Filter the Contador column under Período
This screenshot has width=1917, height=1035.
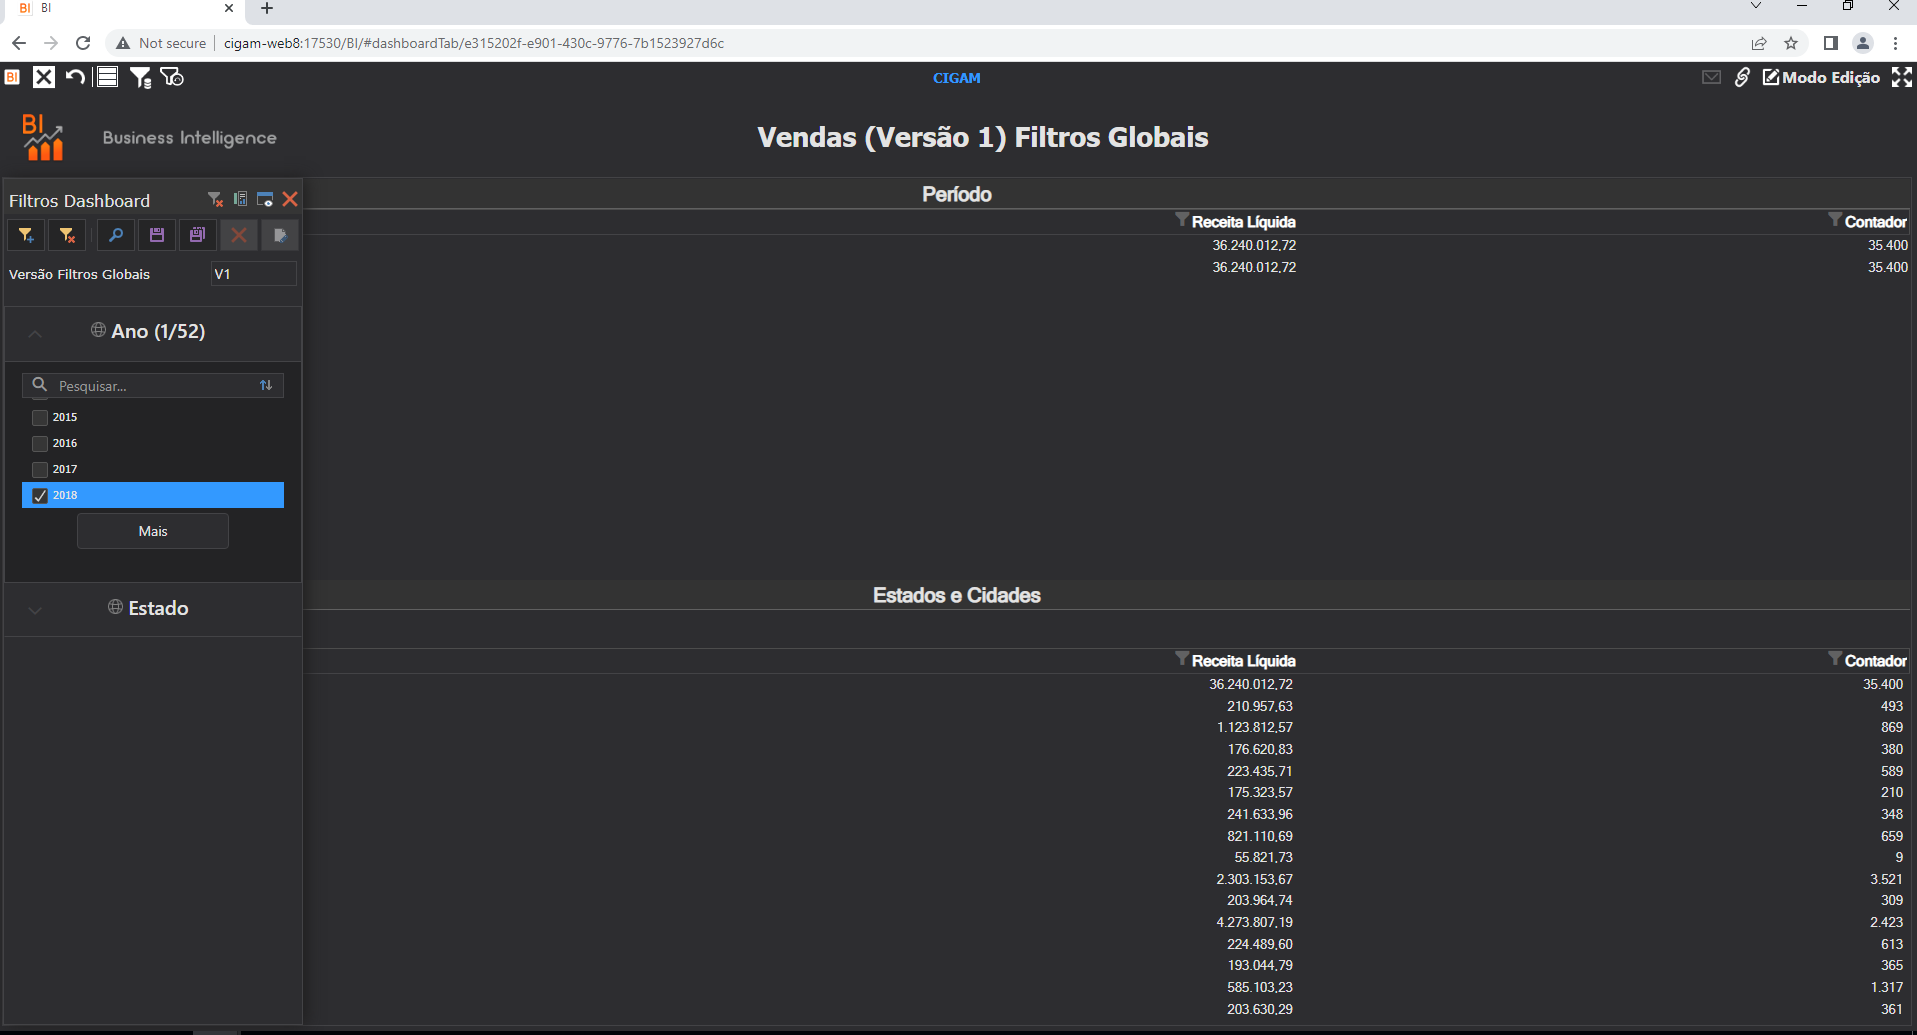[x=1835, y=220]
